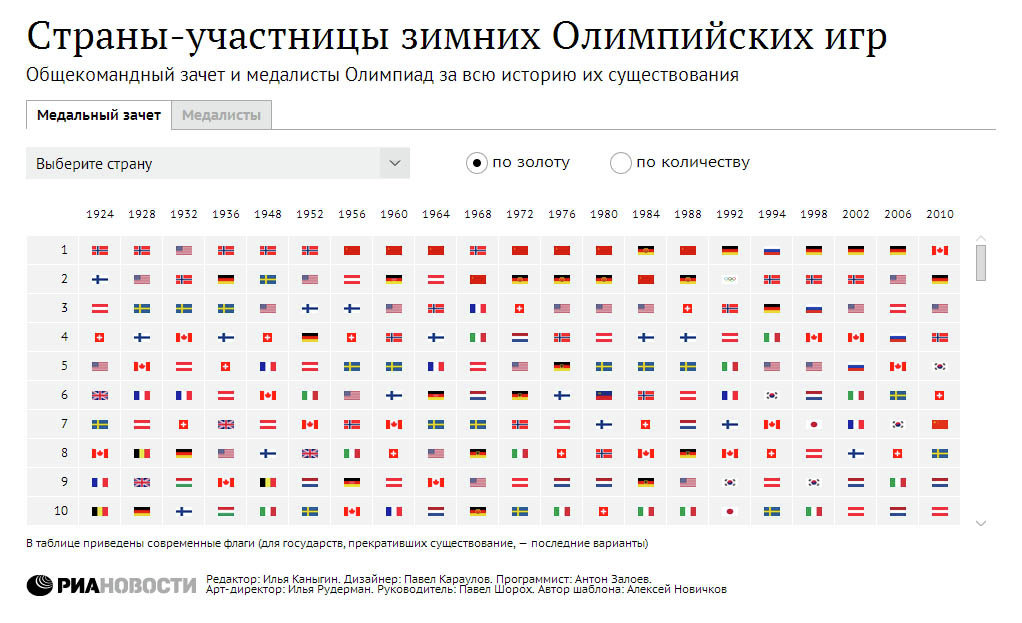Click the UK flag at rank 6 for 1924
This screenshot has height=623, width=1022.
(100, 396)
